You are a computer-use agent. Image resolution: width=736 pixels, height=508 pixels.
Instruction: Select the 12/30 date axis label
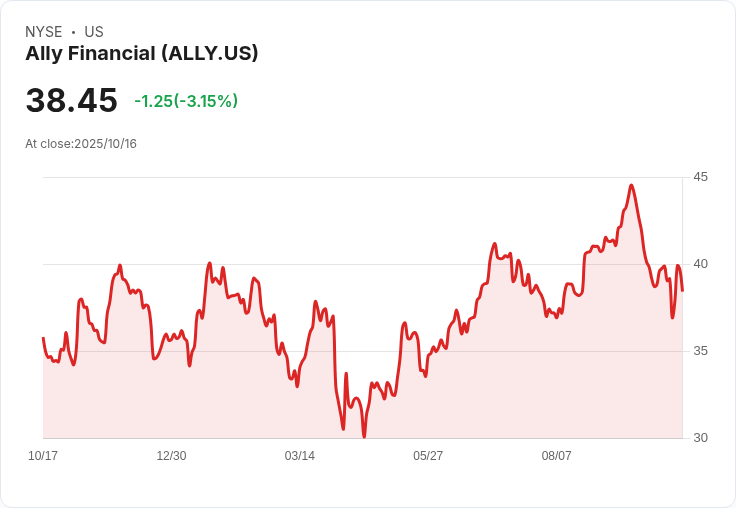[171, 455]
